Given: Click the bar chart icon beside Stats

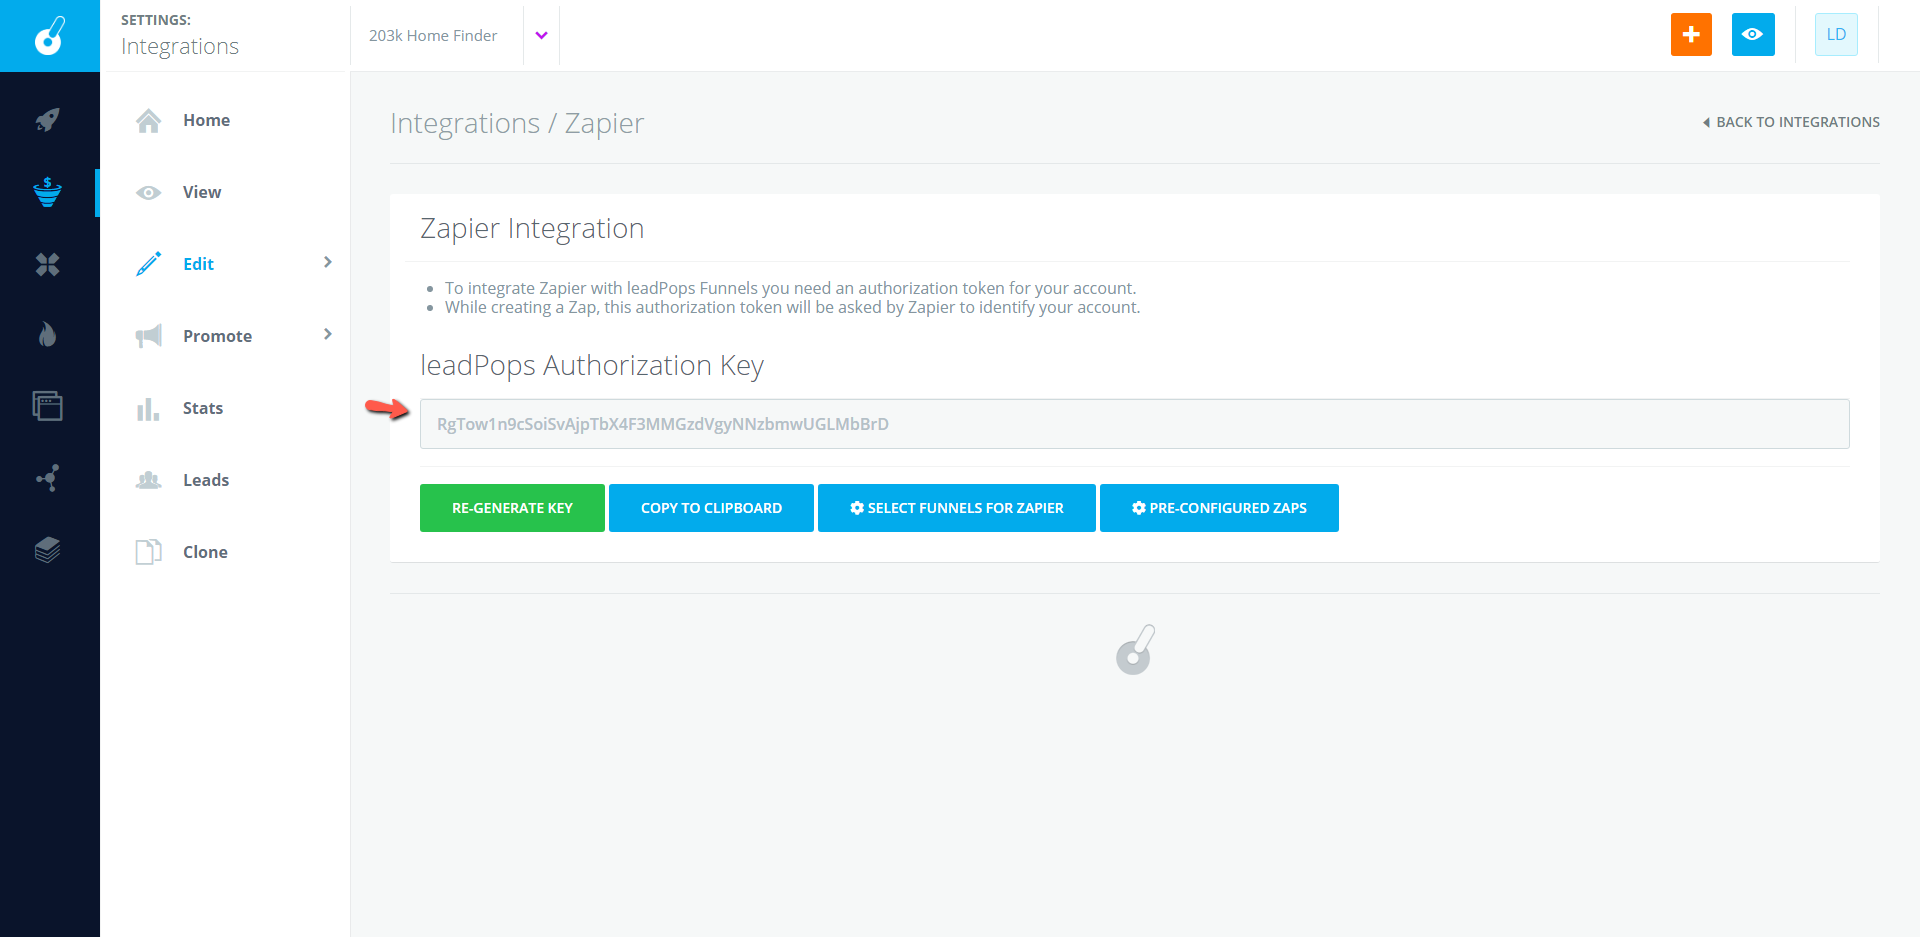Looking at the screenshot, I should (x=149, y=408).
